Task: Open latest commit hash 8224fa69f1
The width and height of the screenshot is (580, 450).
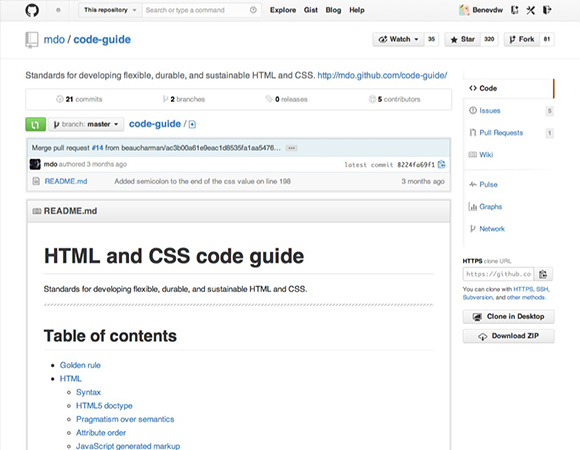Action: (x=416, y=165)
